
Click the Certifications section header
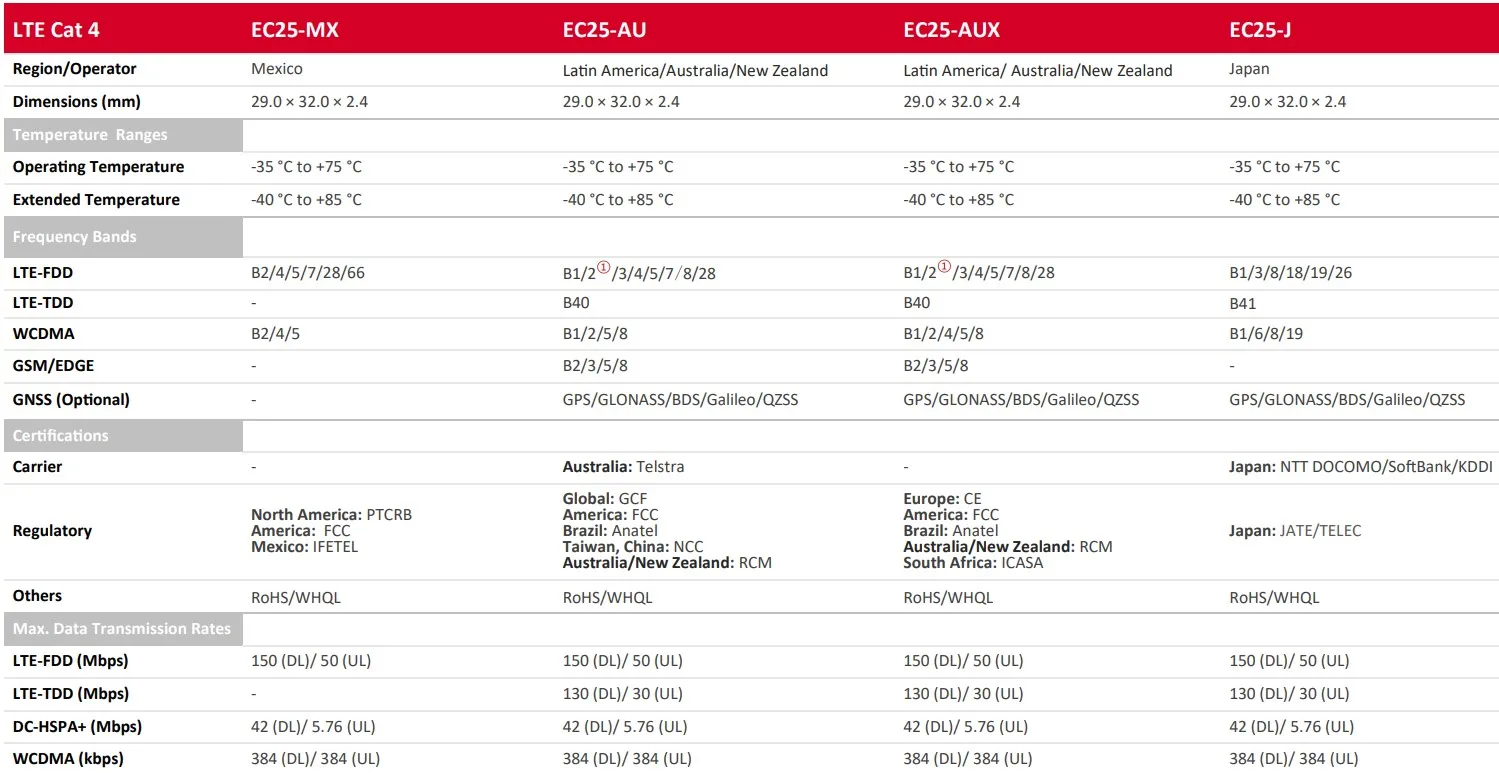[60, 436]
